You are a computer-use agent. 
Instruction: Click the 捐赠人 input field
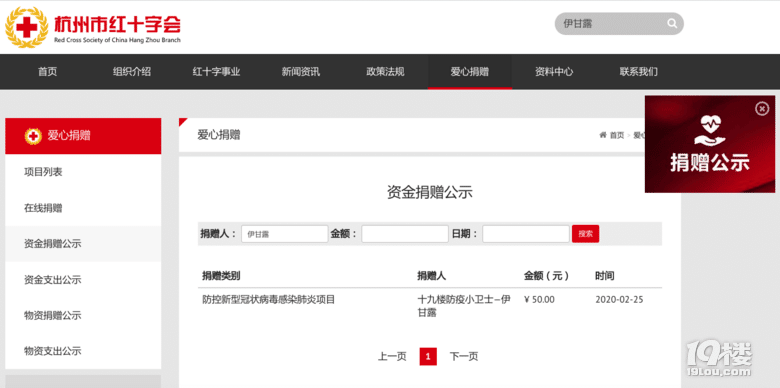285,234
